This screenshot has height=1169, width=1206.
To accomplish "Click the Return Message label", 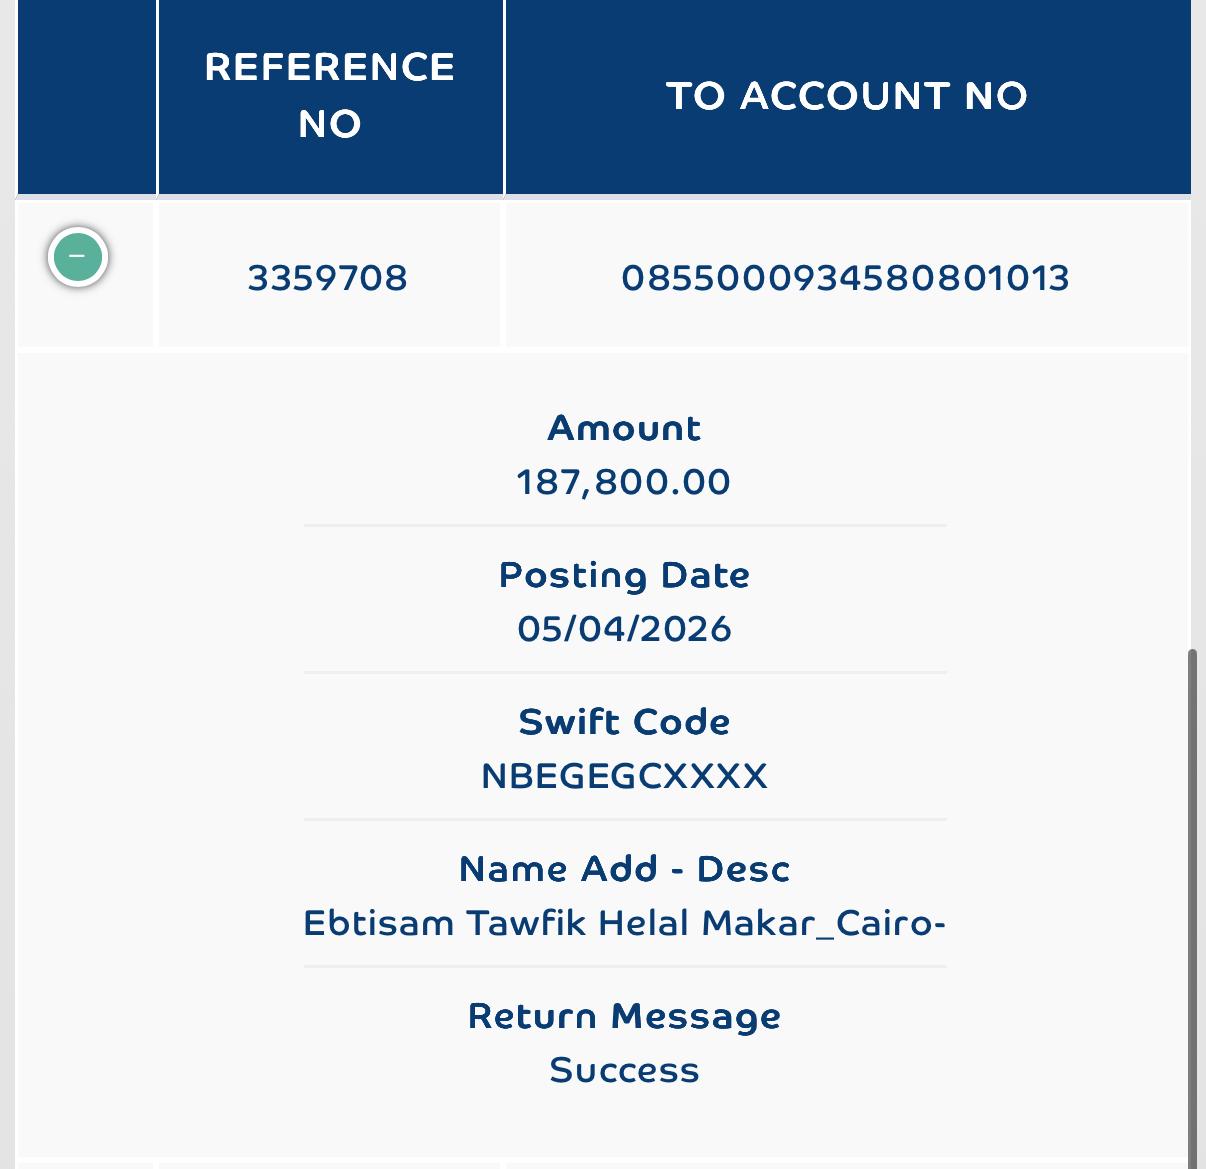I will click(x=624, y=1016).
